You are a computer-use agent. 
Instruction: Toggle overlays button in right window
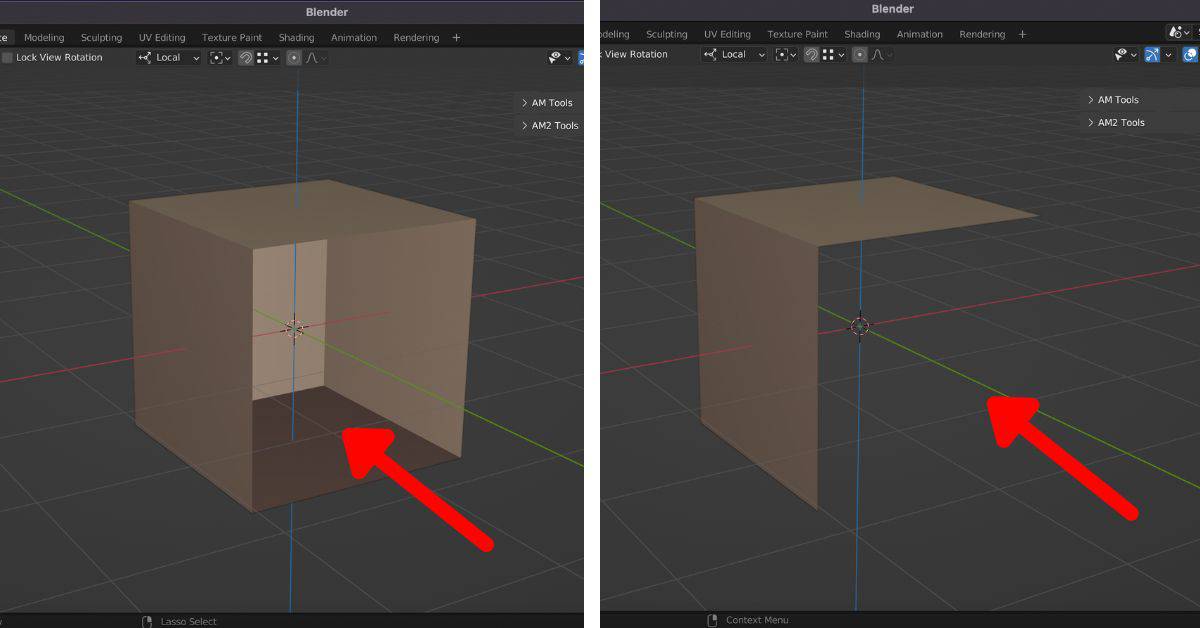1190,55
